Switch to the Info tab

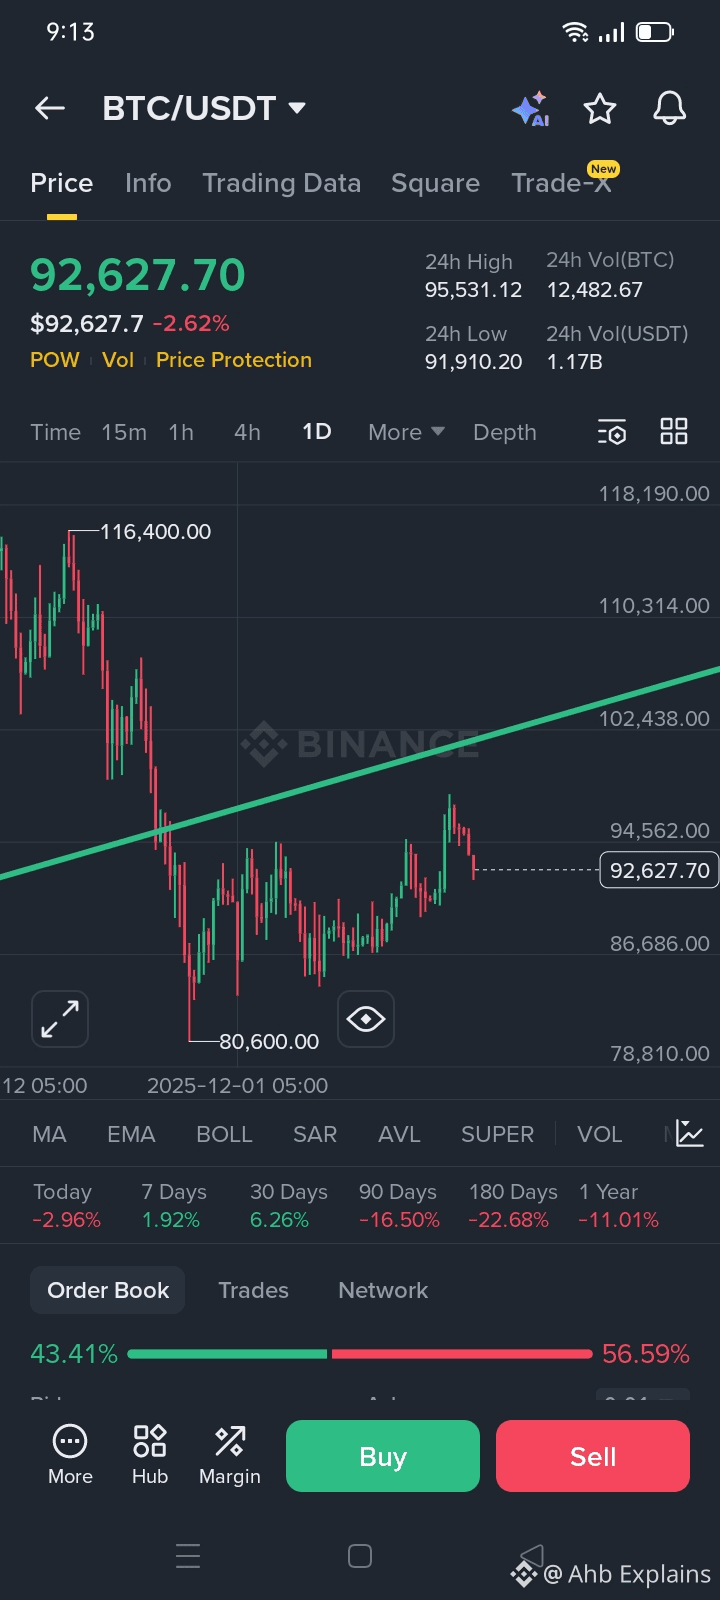tap(148, 183)
